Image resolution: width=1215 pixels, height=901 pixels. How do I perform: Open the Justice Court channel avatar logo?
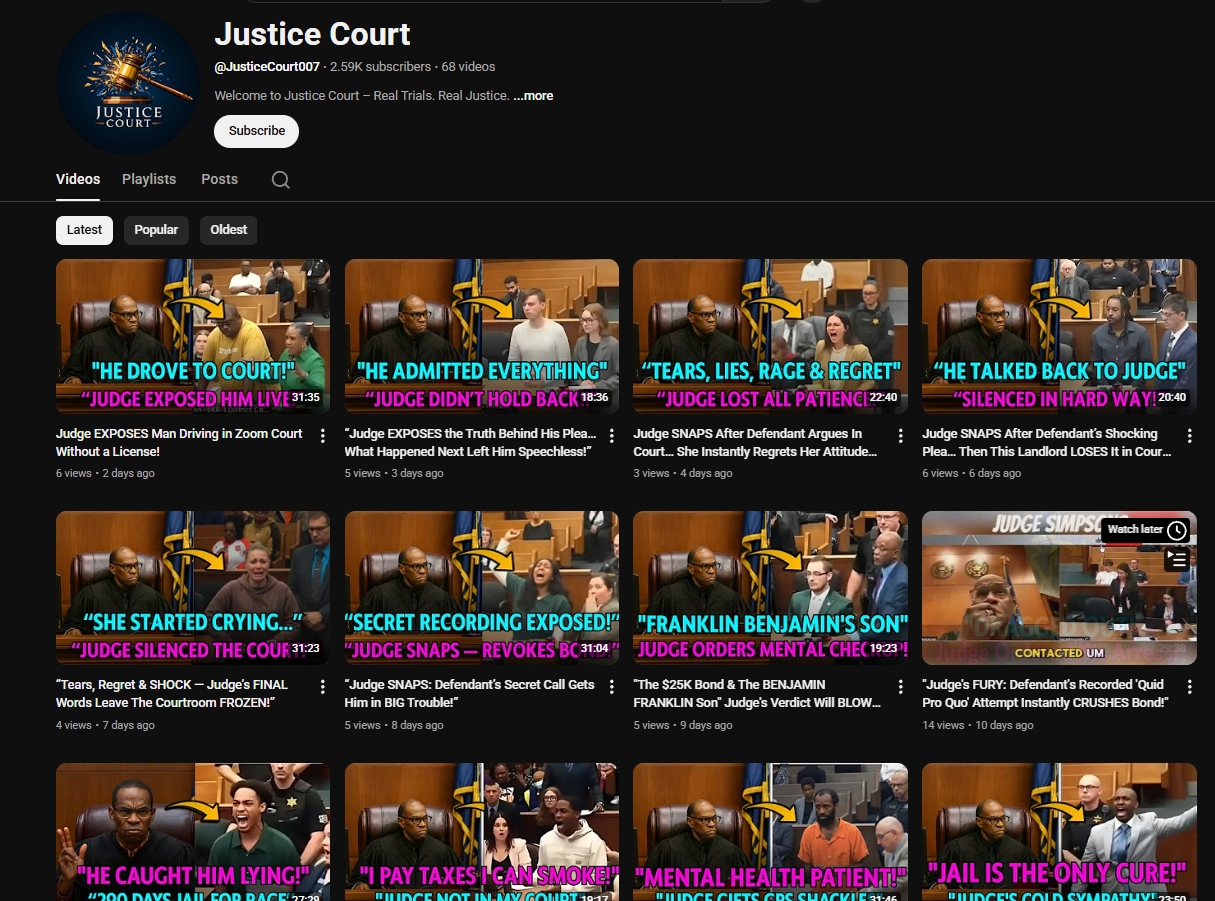click(128, 83)
